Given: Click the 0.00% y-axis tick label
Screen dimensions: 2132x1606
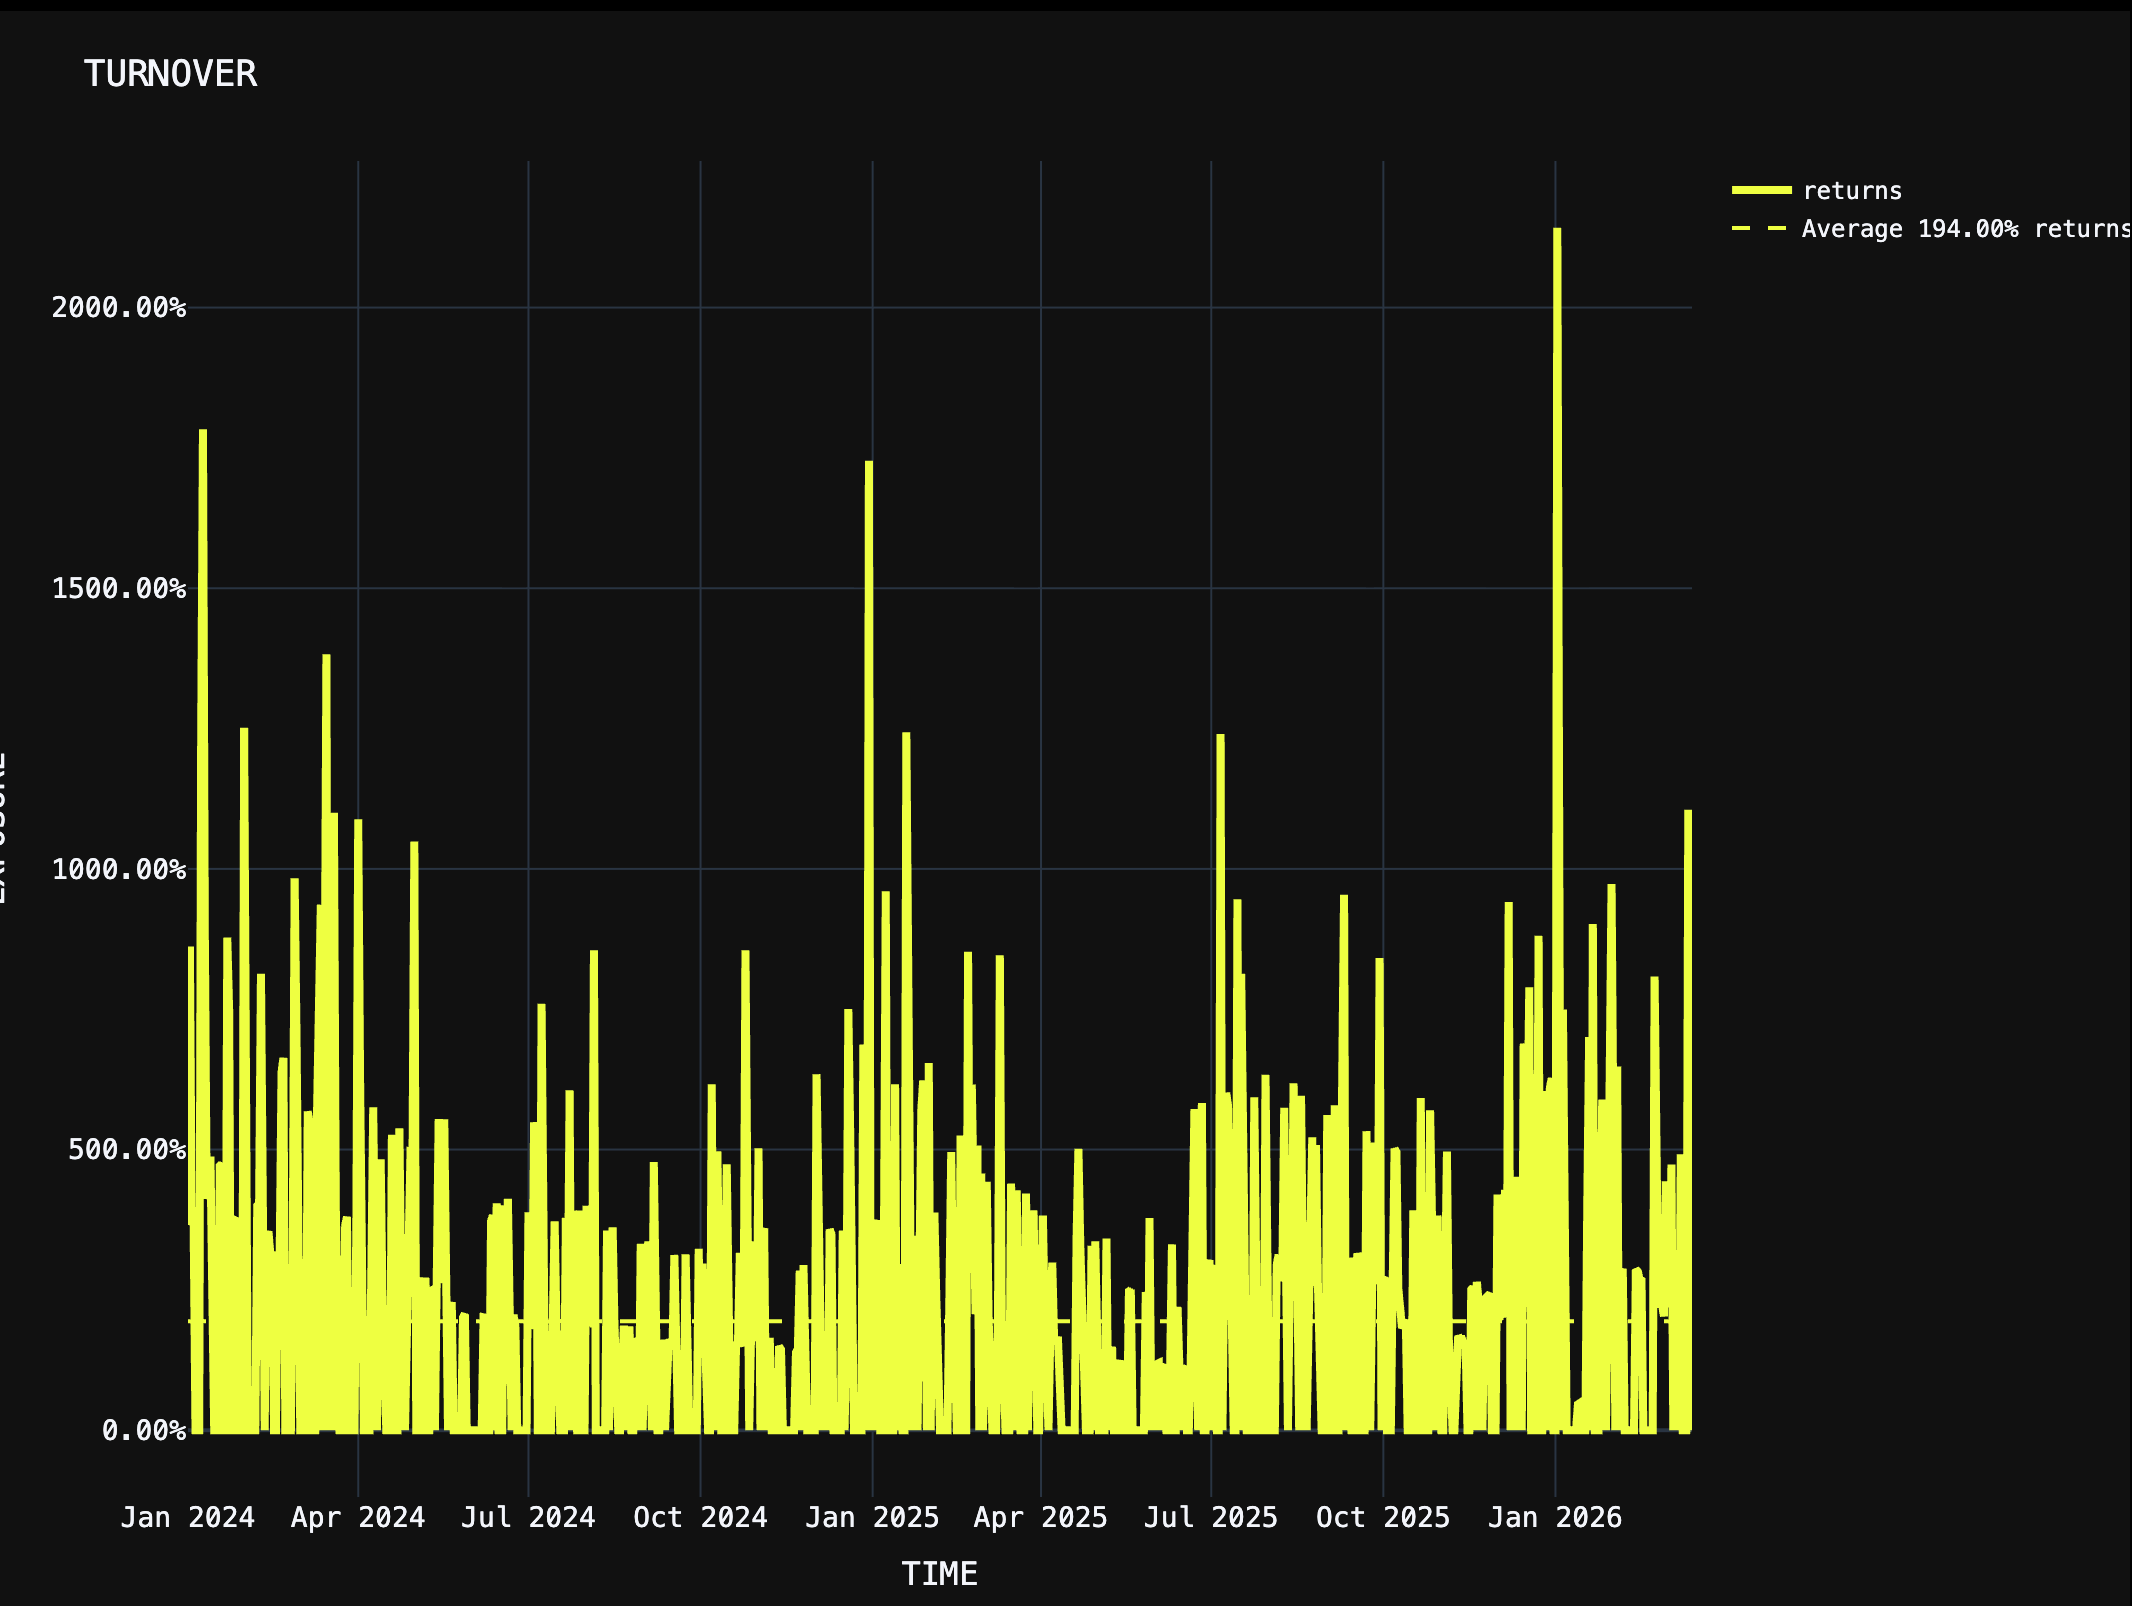Looking at the screenshot, I should click(x=144, y=1431).
